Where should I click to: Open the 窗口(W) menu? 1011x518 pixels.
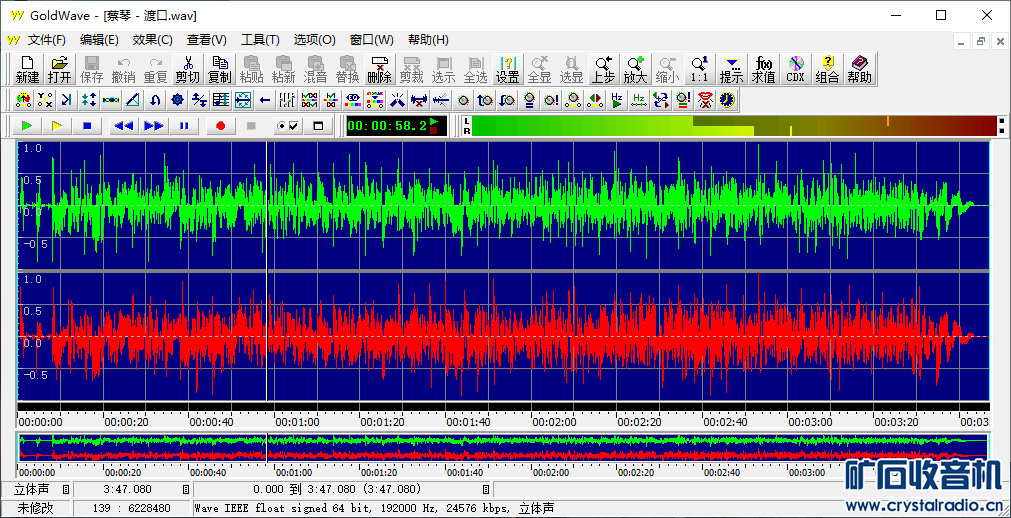[x=371, y=40]
